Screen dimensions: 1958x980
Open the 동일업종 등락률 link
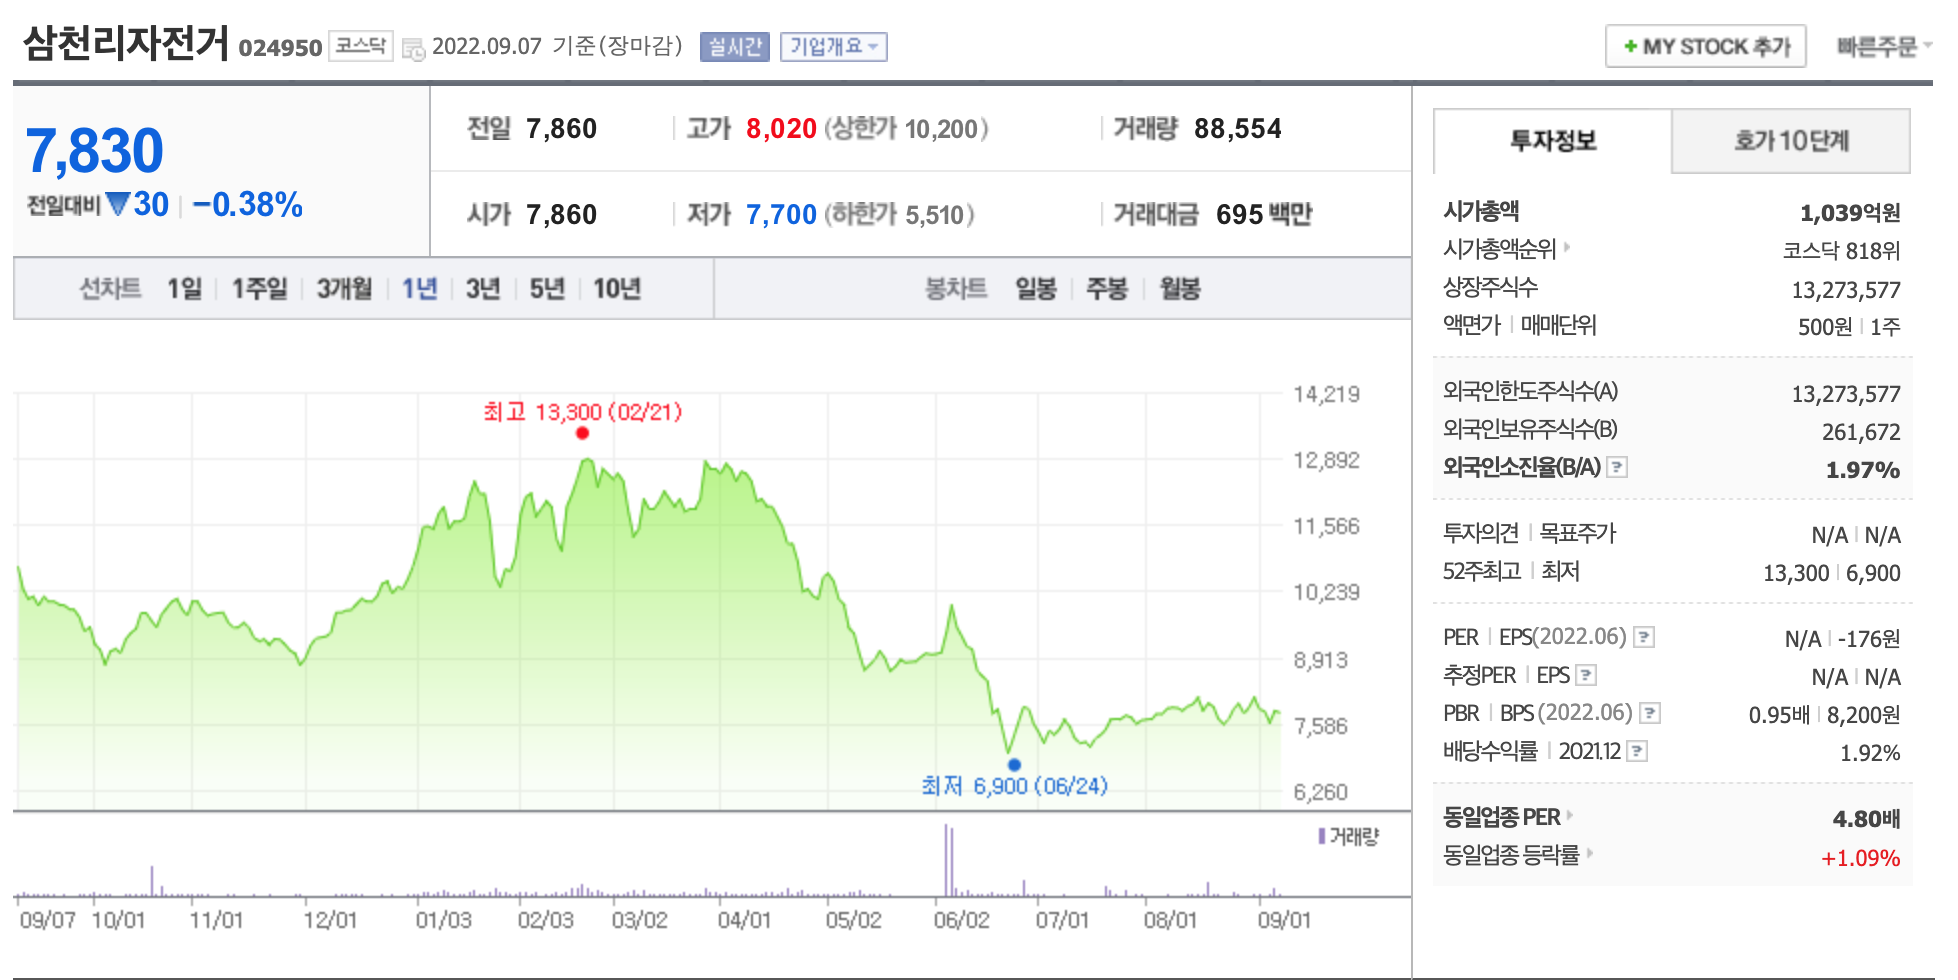click(x=1511, y=855)
